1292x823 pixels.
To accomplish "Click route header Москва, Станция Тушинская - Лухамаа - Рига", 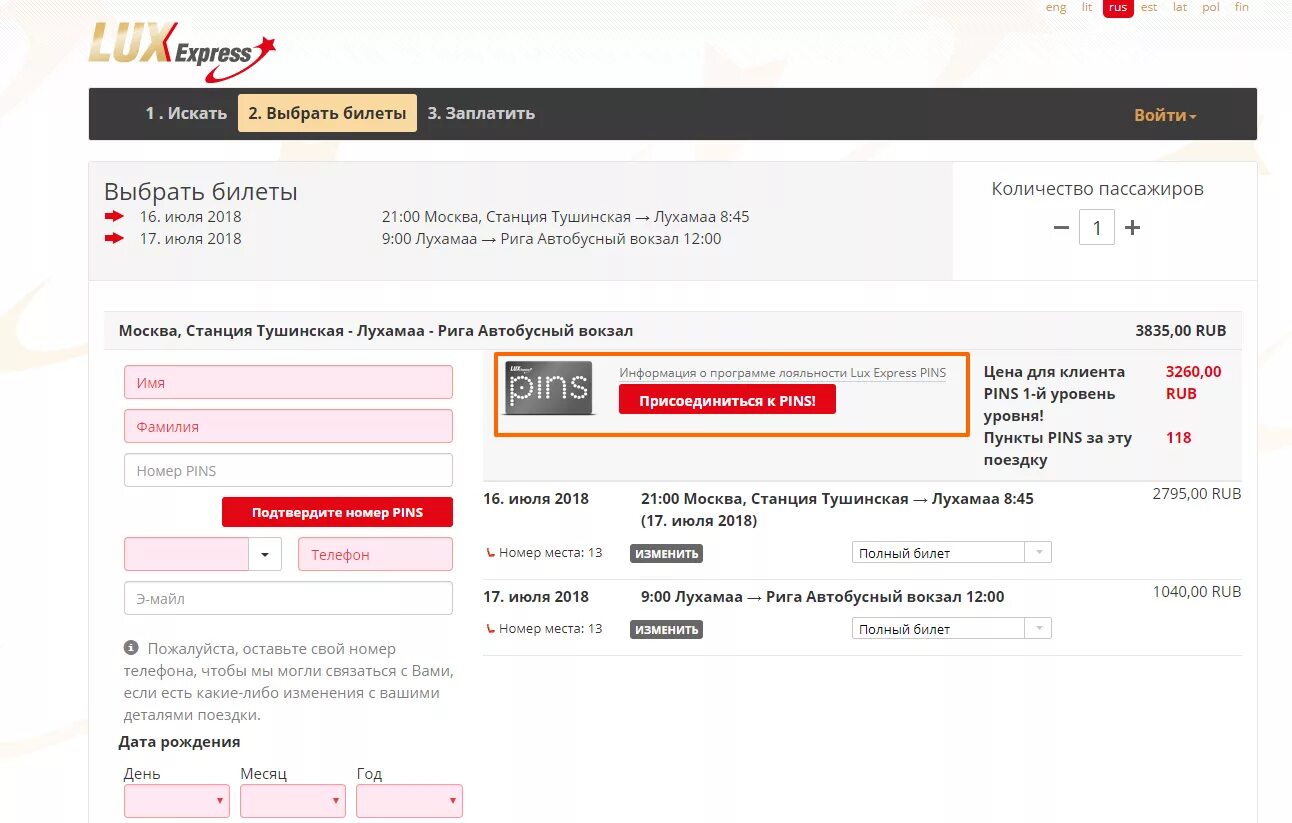I will point(376,331).
